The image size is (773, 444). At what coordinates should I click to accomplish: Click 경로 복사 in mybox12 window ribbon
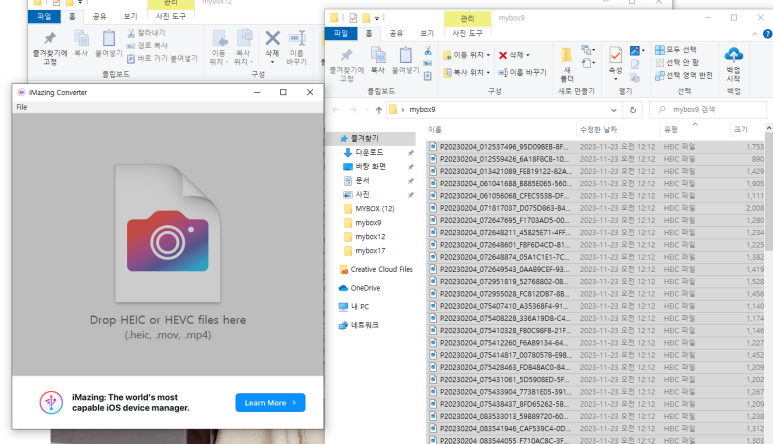147,45
